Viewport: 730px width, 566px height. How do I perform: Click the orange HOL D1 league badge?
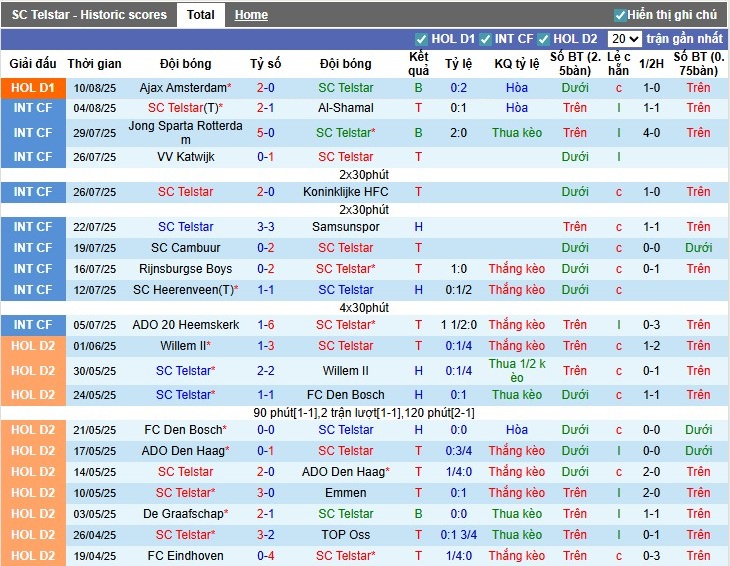click(x=33, y=88)
